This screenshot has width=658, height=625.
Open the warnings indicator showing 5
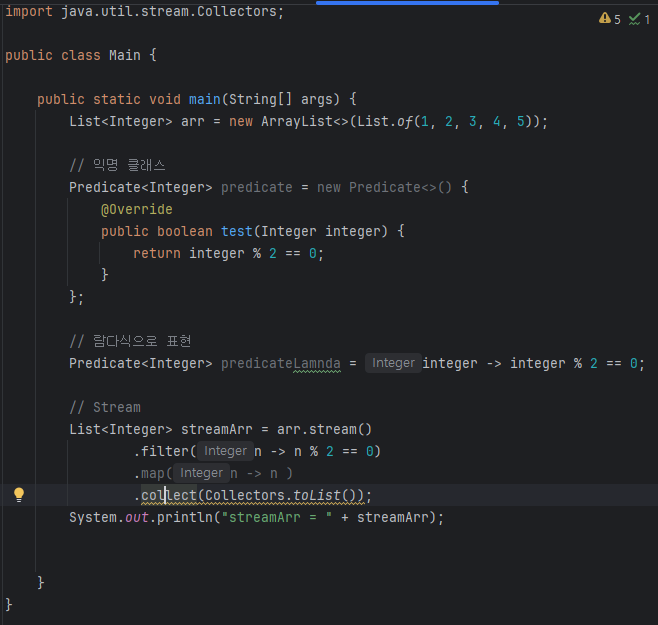click(609, 19)
